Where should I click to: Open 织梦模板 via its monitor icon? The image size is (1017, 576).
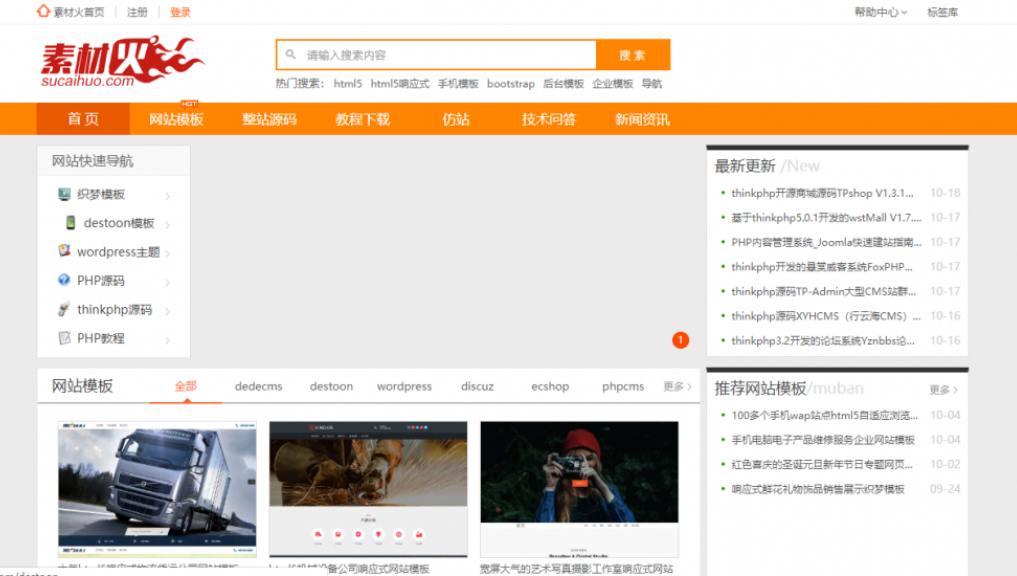point(65,195)
